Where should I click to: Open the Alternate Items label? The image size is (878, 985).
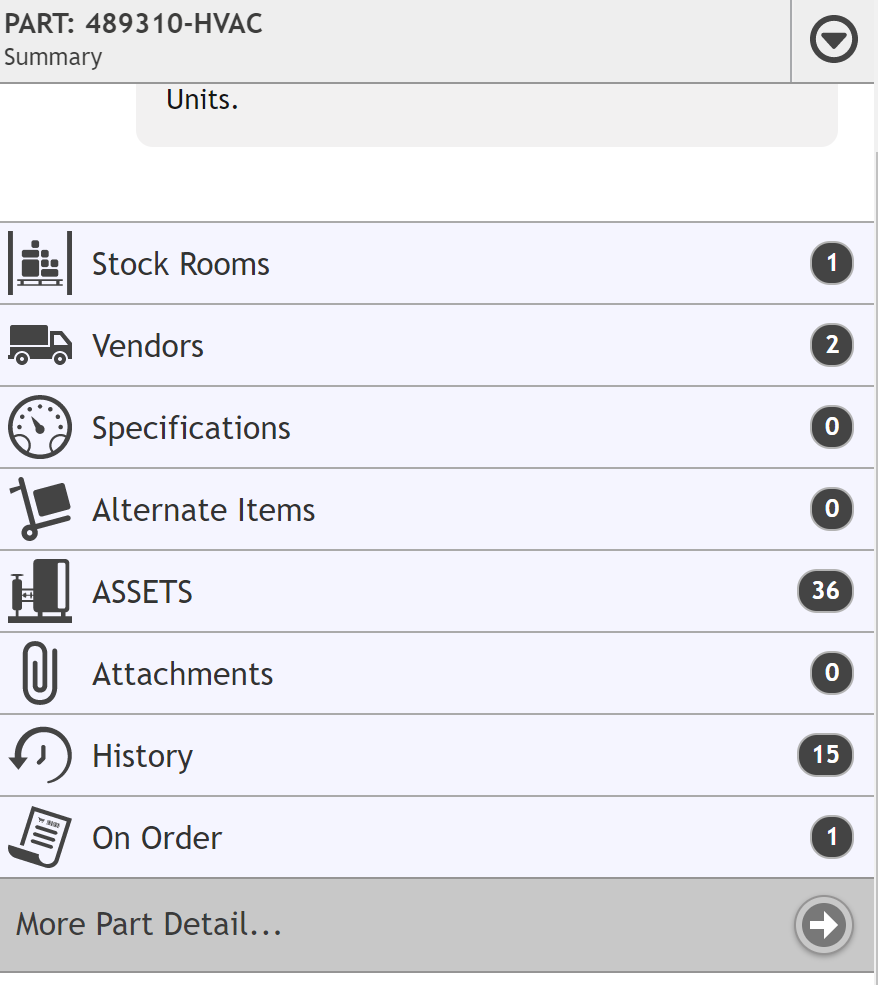pos(203,510)
